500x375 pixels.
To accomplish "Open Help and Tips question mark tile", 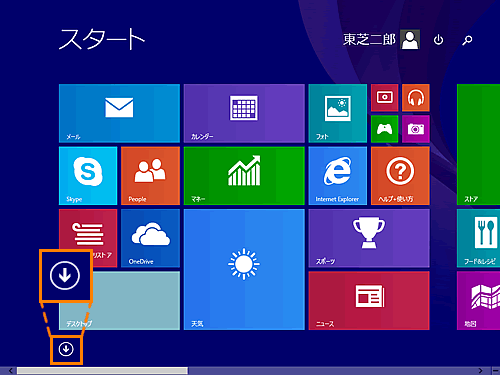I will [x=400, y=176].
